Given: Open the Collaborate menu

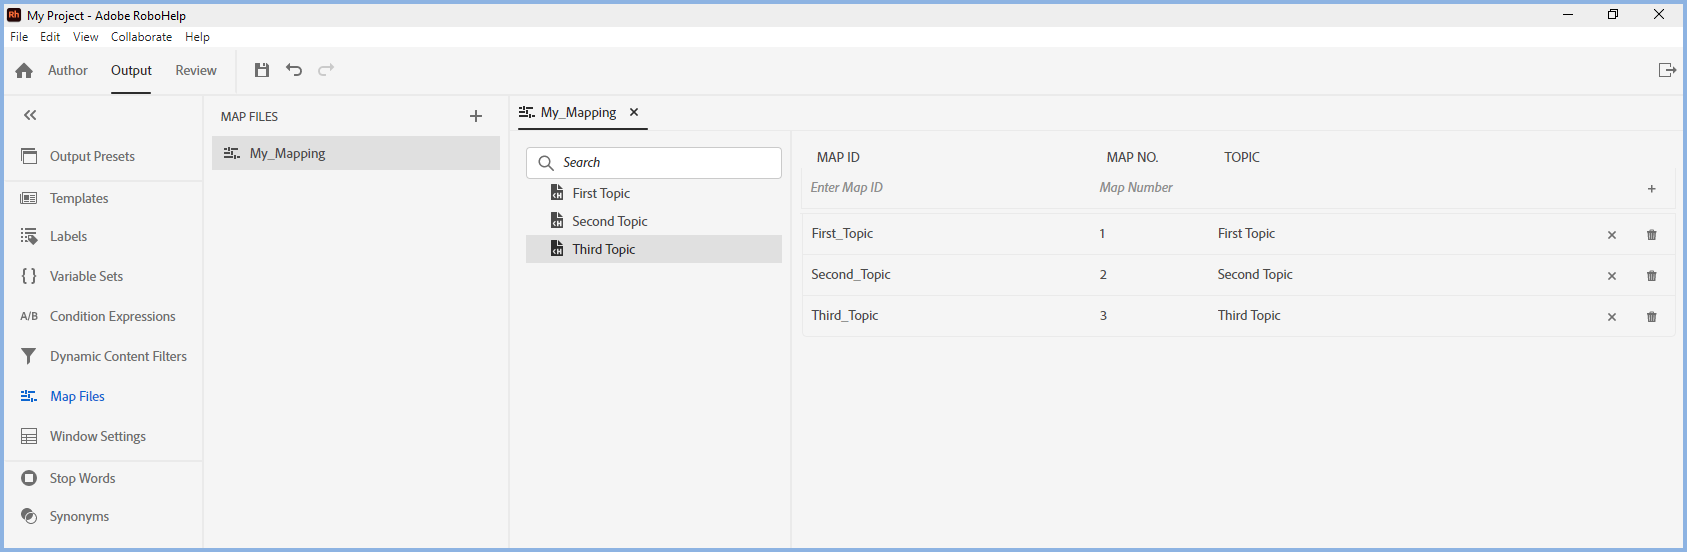Looking at the screenshot, I should click(x=141, y=37).
